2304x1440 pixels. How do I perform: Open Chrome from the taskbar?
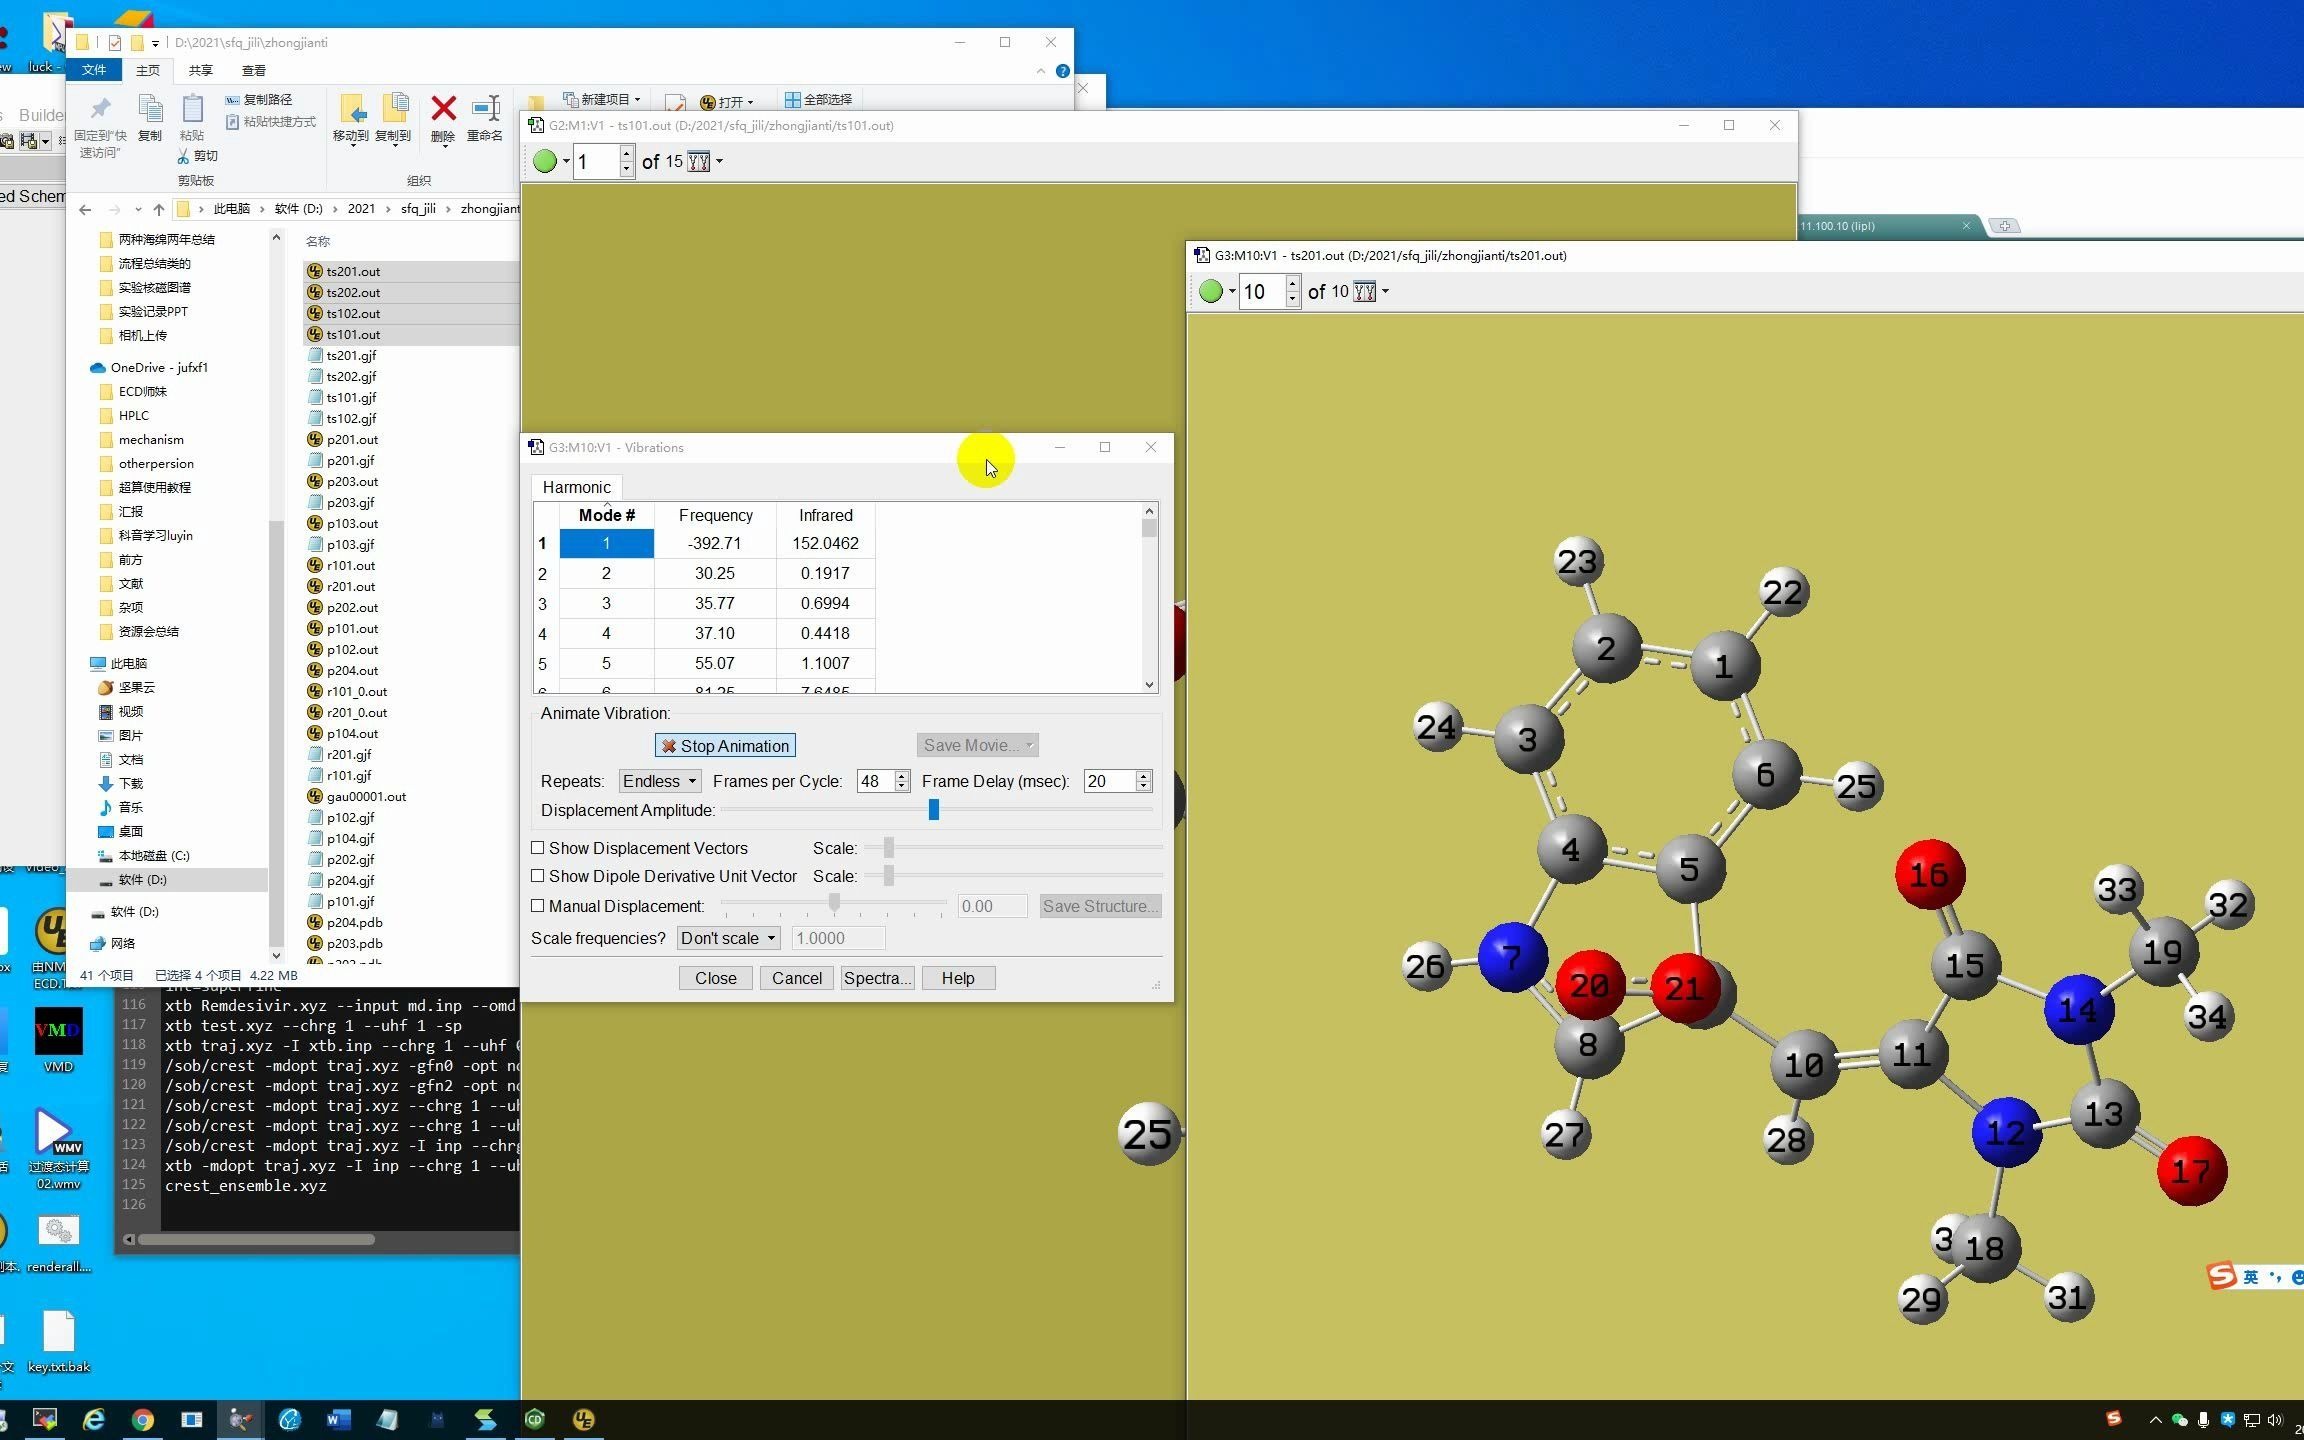(x=143, y=1419)
